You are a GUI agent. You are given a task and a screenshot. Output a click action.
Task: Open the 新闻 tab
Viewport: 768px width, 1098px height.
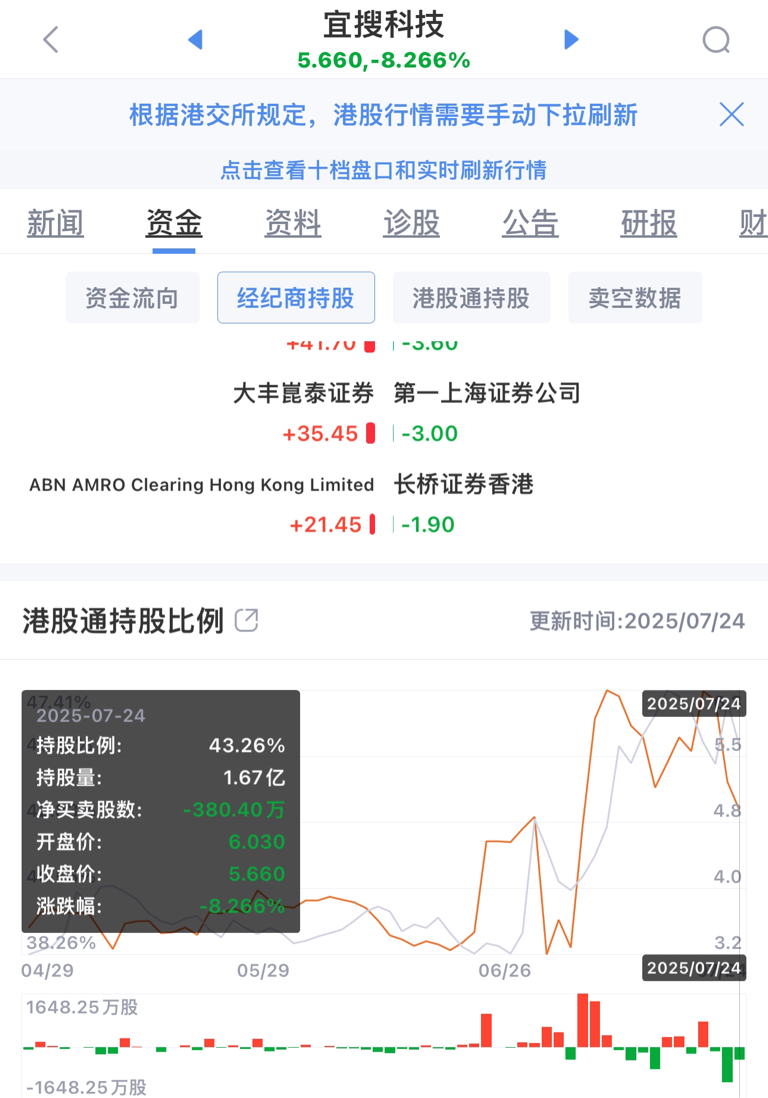point(55,223)
